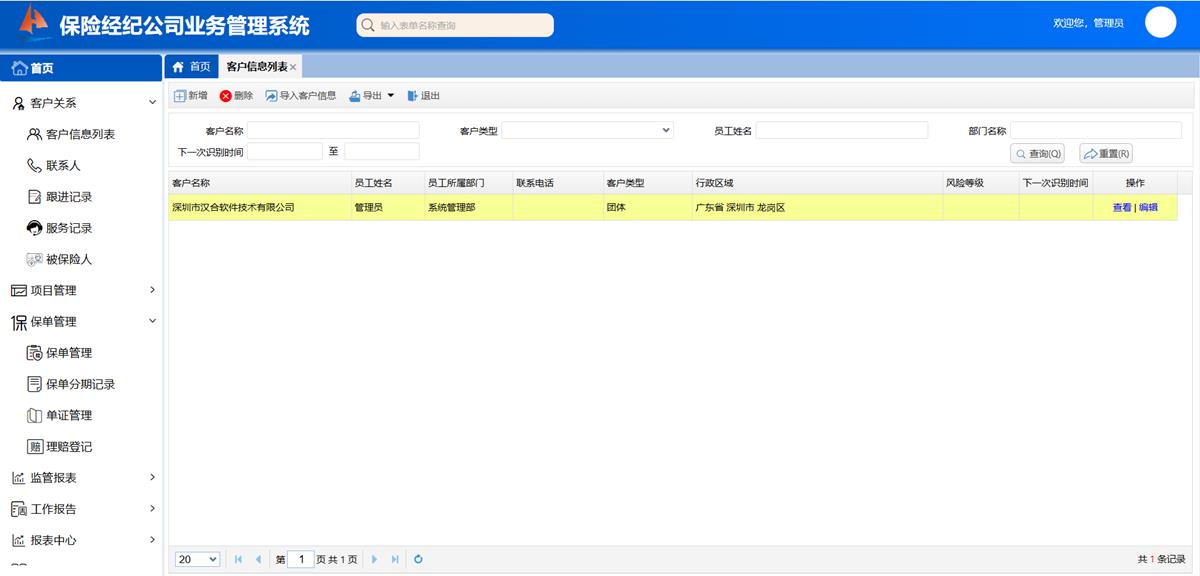The height and width of the screenshot is (576, 1200).
Task: Click the 查询(Q) search button
Action: coord(1037,154)
